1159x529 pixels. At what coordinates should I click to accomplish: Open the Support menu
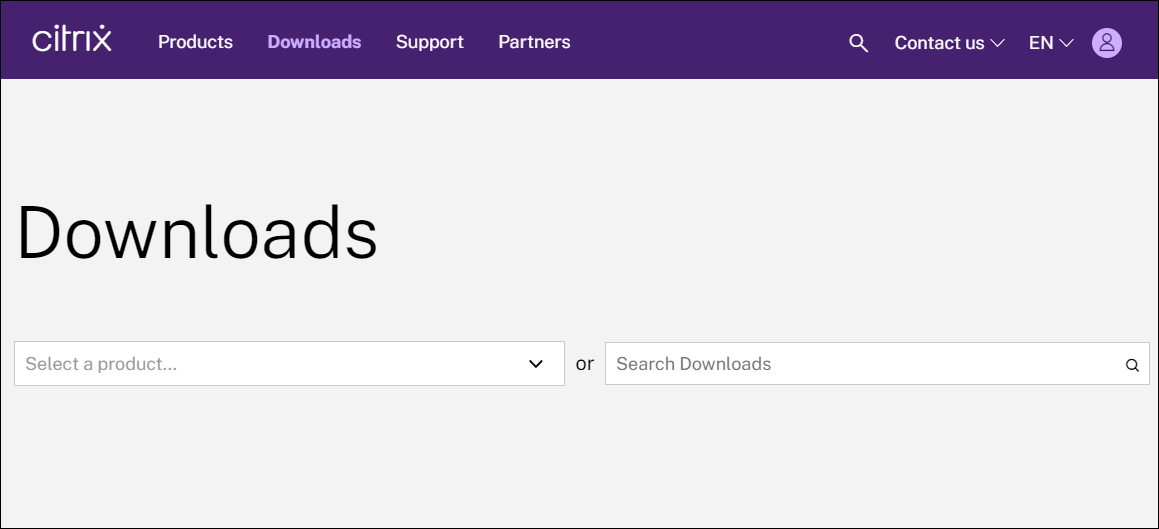pyautogui.click(x=429, y=42)
